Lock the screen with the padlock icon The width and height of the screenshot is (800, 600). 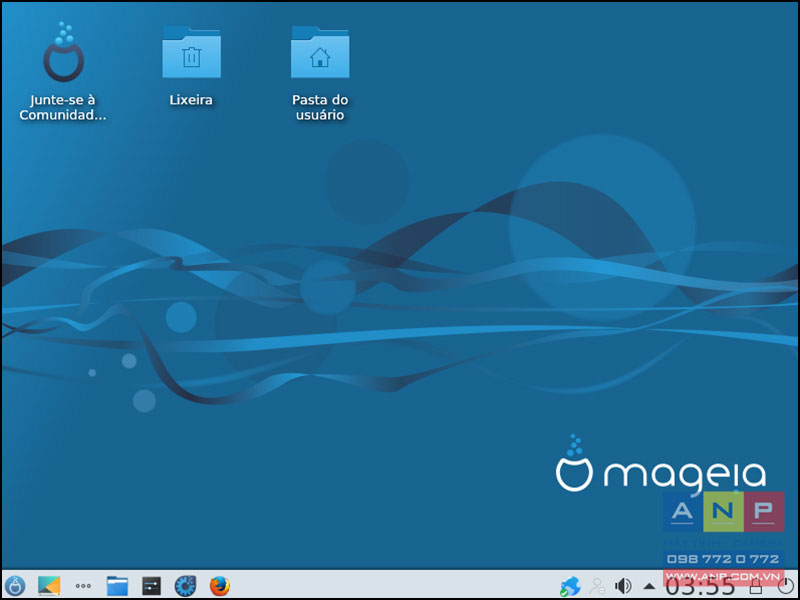756,587
